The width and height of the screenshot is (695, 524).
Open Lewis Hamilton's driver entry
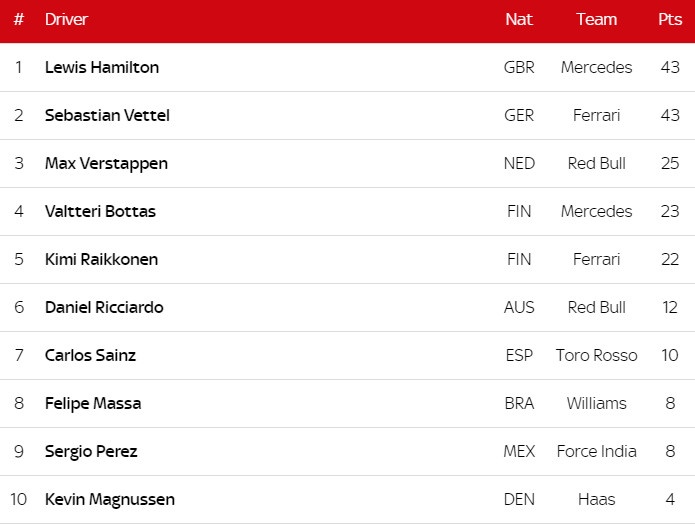(x=102, y=68)
